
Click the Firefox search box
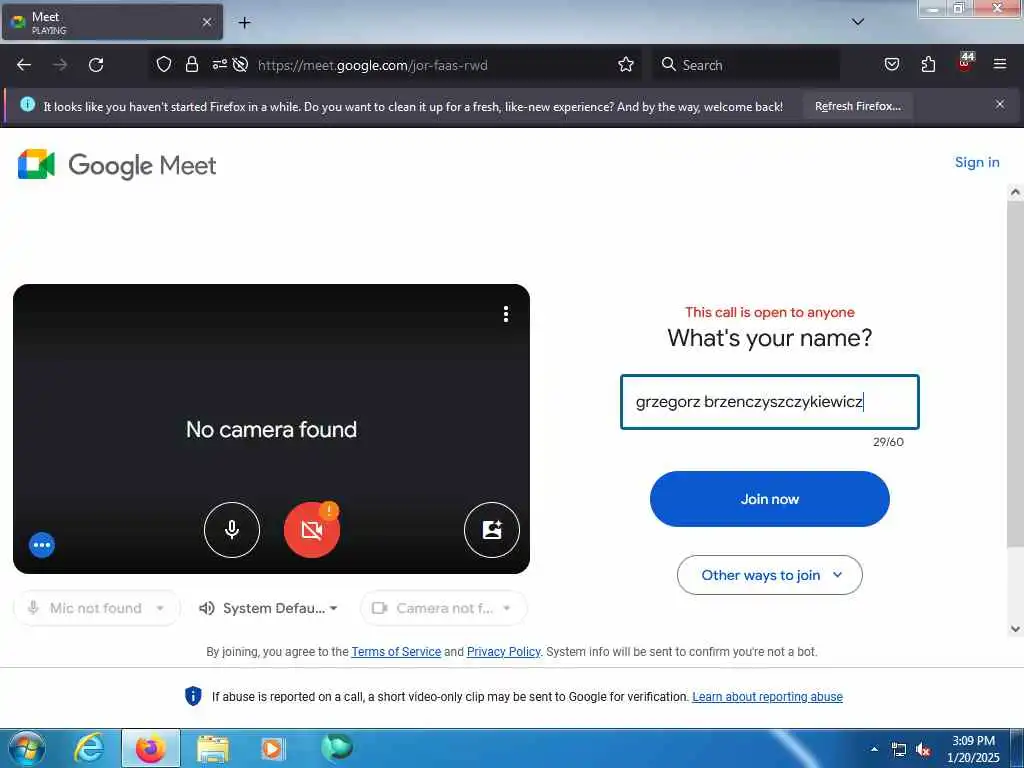[746, 65]
